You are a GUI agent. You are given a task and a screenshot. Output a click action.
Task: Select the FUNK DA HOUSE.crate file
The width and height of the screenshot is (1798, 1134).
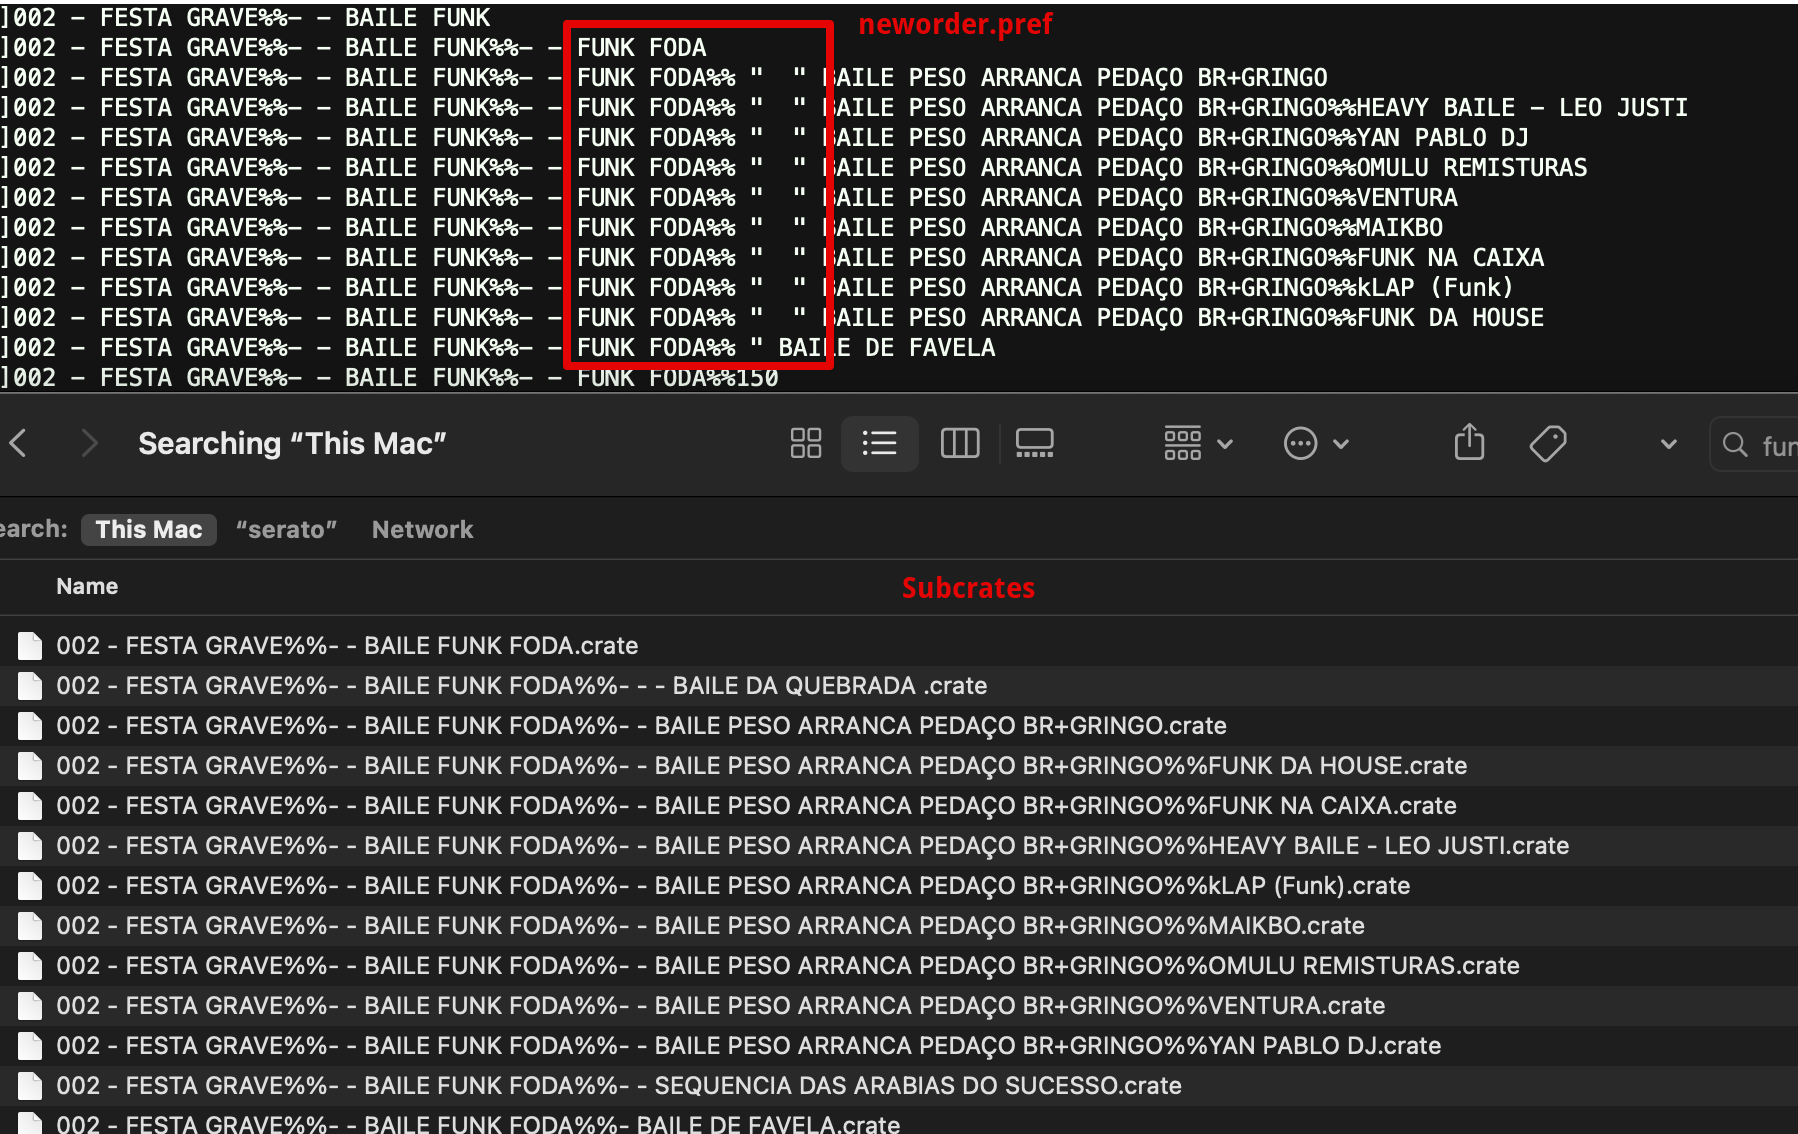(x=760, y=766)
